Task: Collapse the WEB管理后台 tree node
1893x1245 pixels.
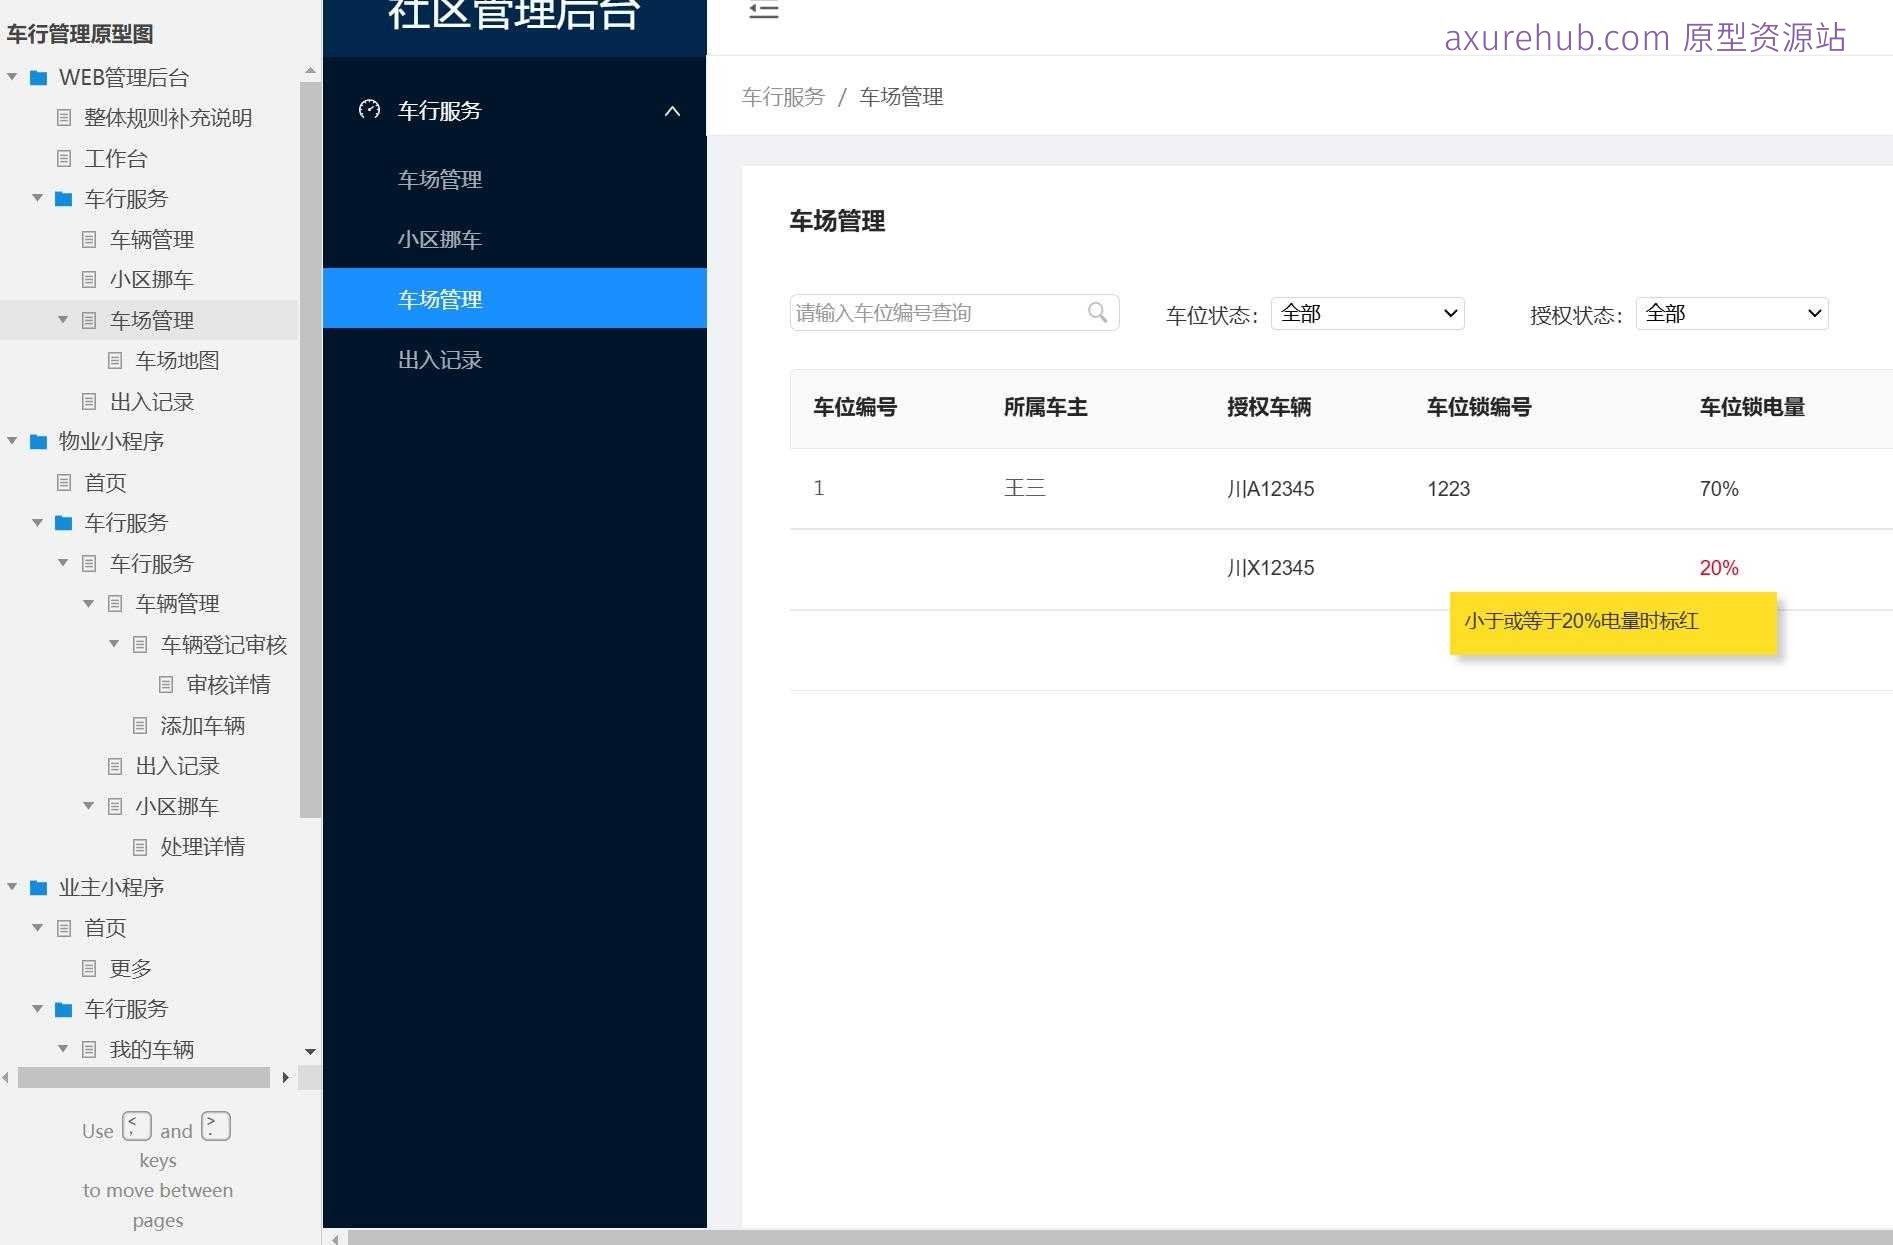Action: pyautogui.click(x=11, y=77)
